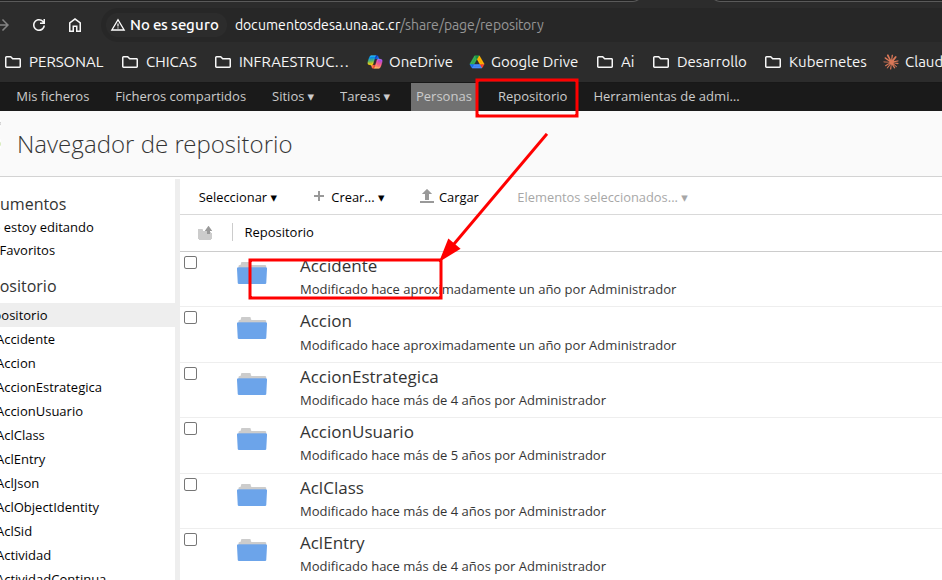Open the AccionEstrategica folder name link
The height and width of the screenshot is (580, 942).
click(369, 377)
